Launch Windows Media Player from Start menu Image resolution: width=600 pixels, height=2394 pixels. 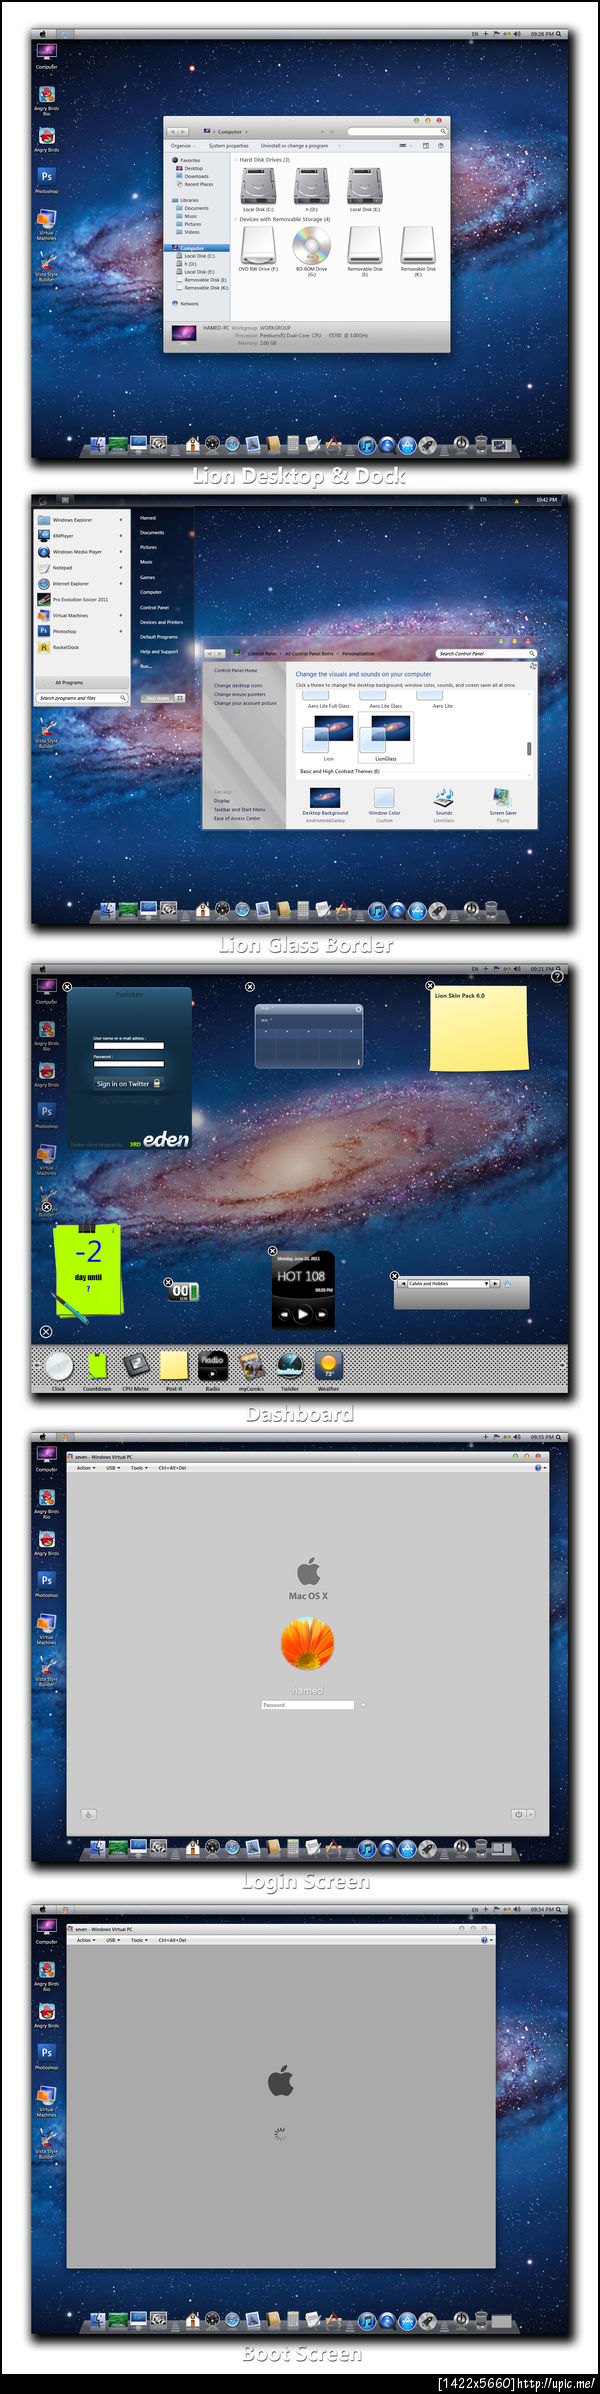click(x=78, y=552)
